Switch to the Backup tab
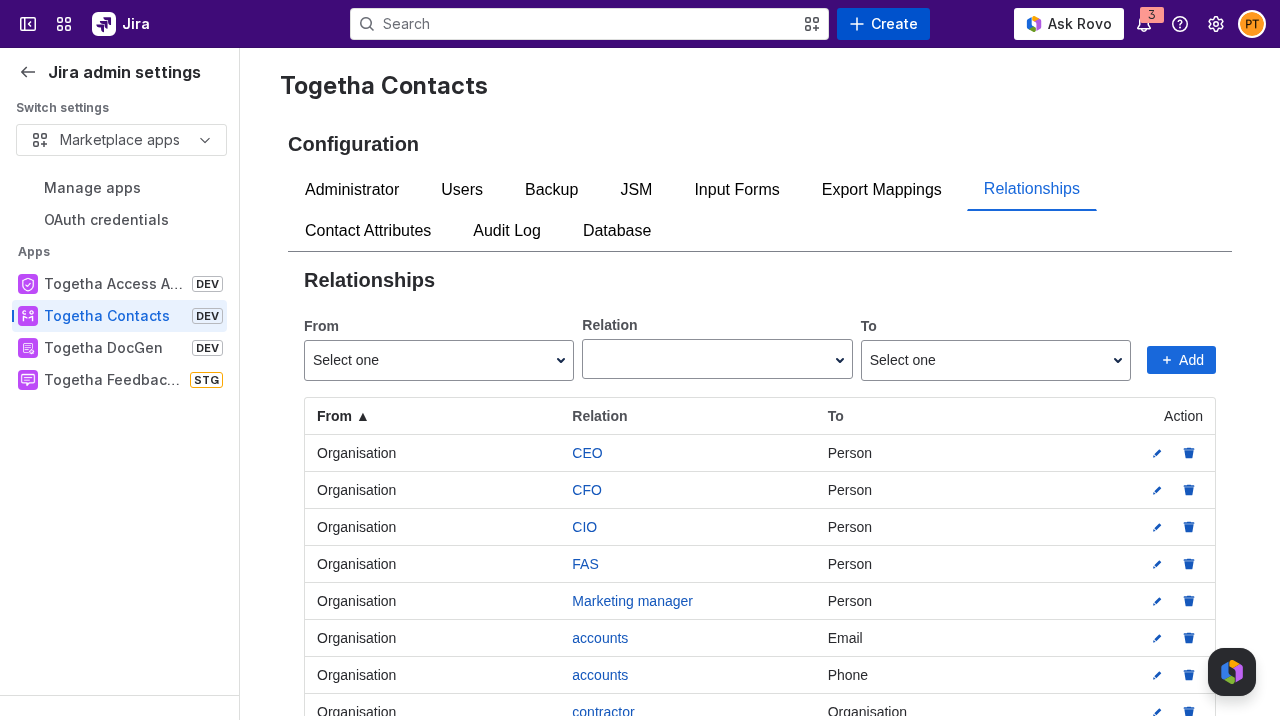The image size is (1280, 720). (x=552, y=190)
